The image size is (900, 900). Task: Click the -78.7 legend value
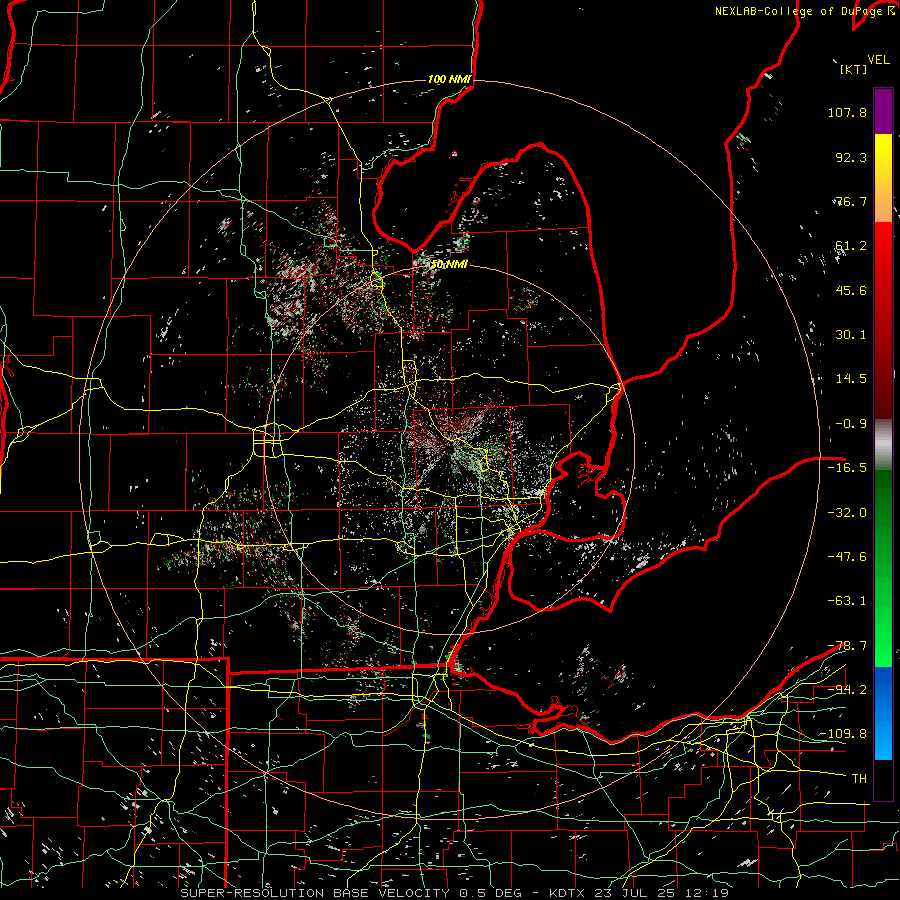[x=847, y=645]
